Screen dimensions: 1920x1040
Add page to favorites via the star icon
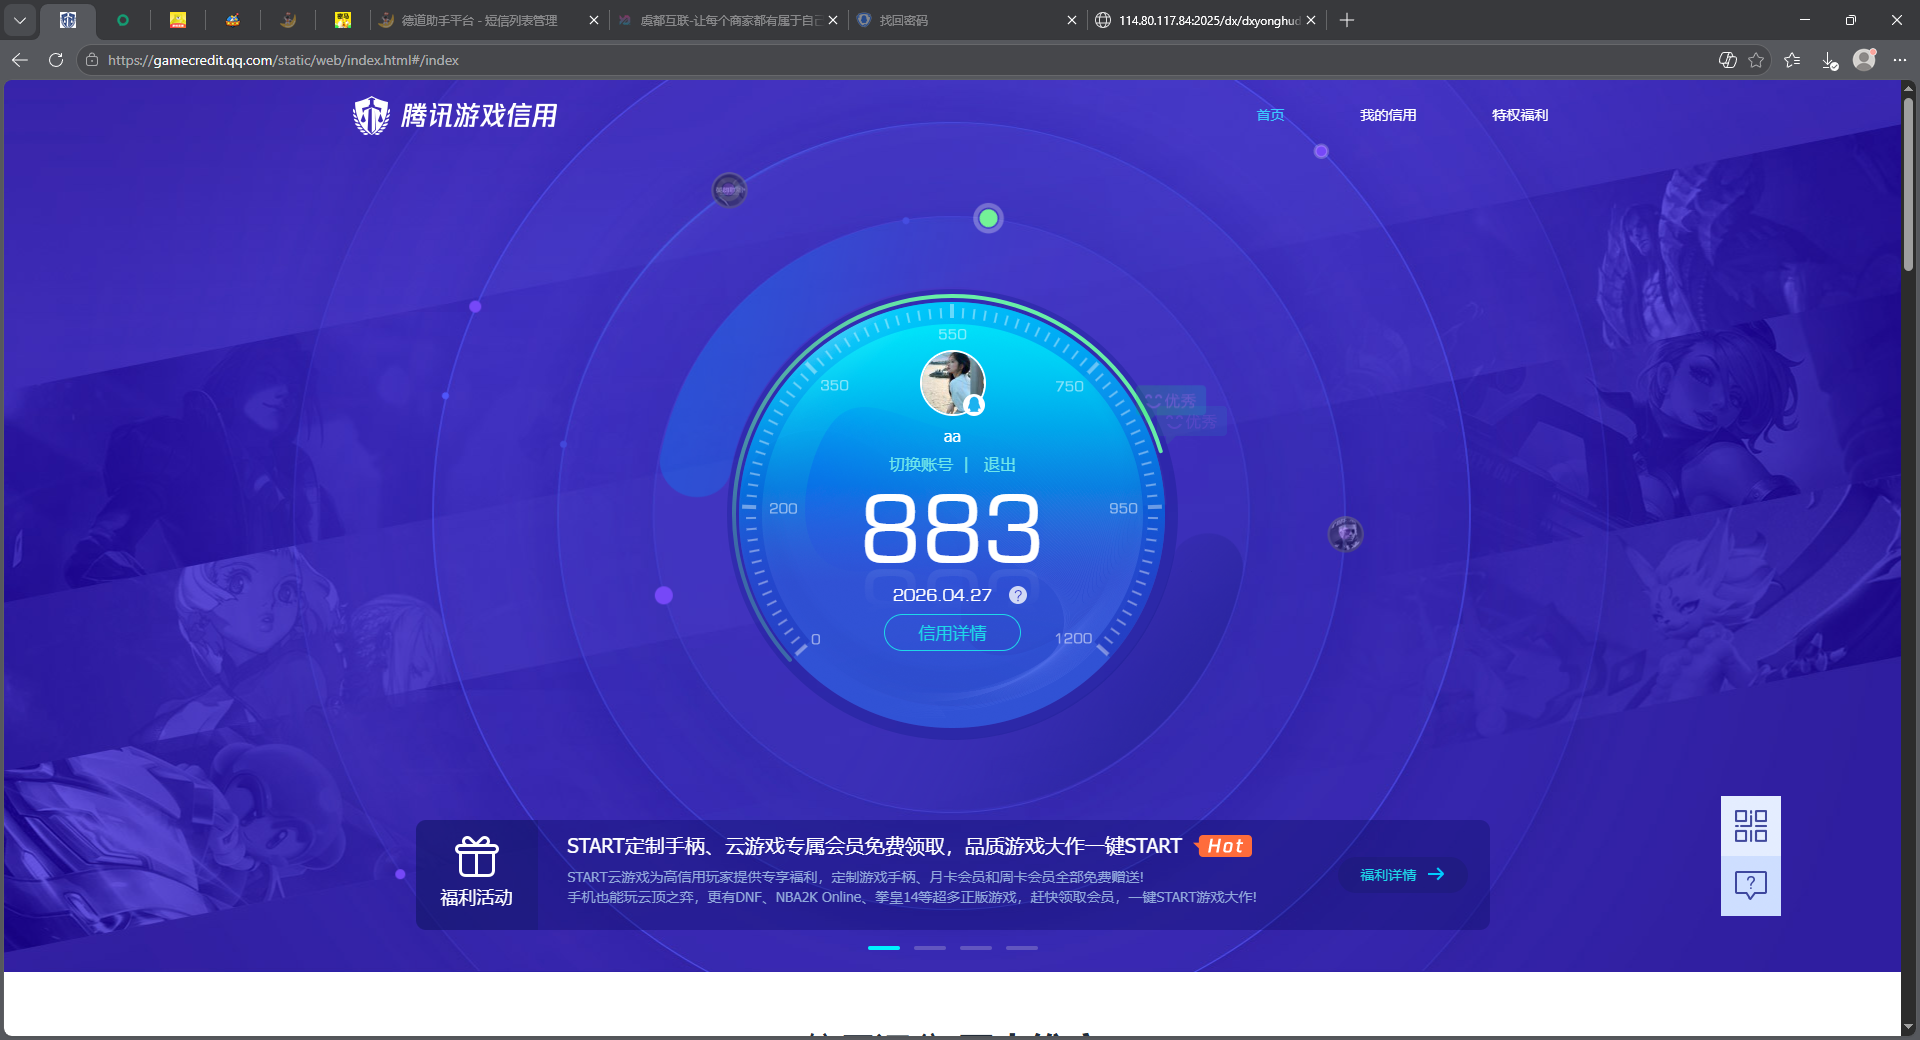[1757, 60]
